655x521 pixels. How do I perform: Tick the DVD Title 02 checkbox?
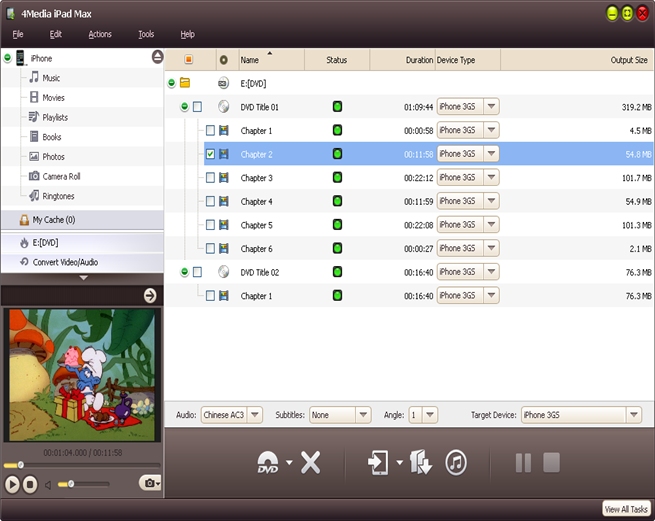[197, 272]
